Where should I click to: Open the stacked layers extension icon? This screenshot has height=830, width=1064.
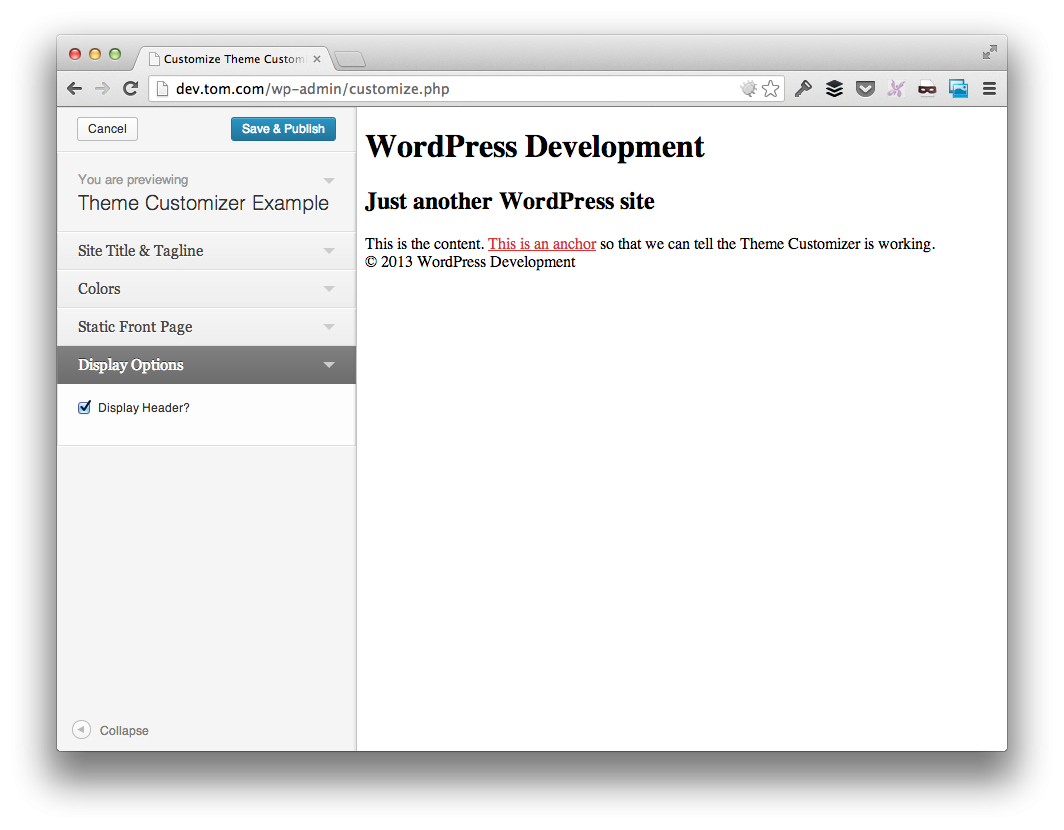point(834,89)
